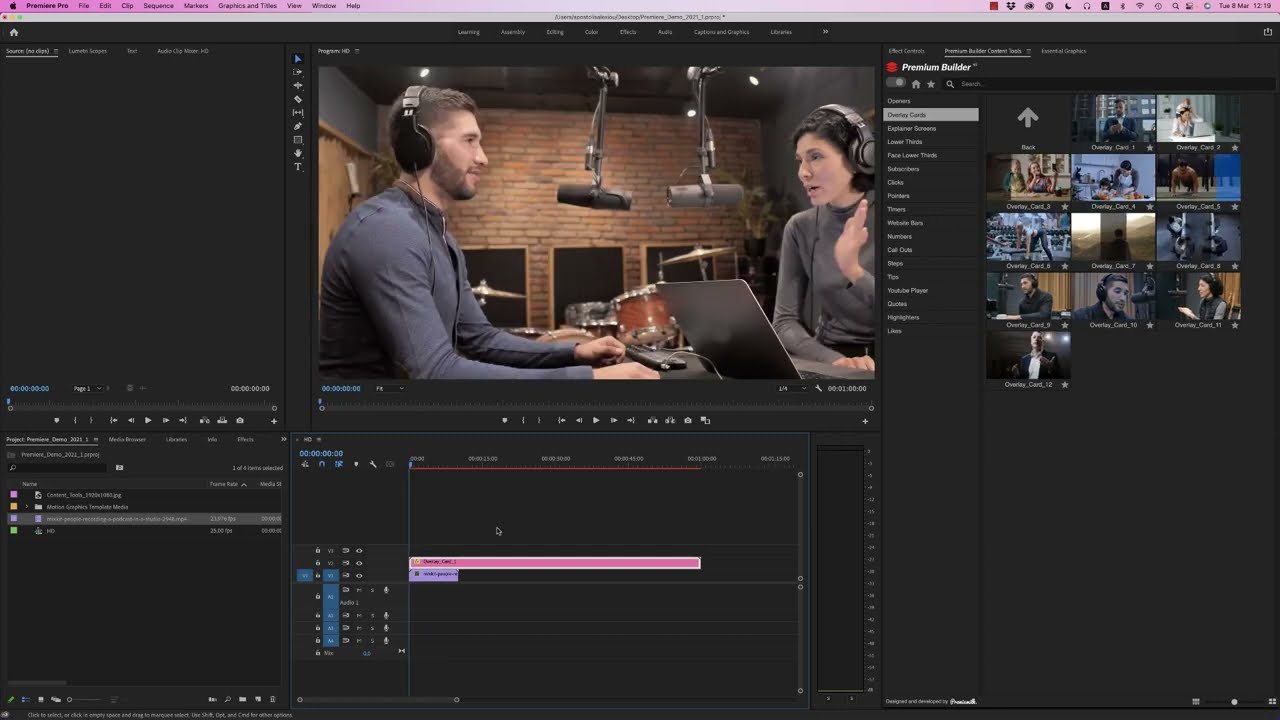Open the Lower Thirds category
The height and width of the screenshot is (720, 1280).
click(x=905, y=142)
